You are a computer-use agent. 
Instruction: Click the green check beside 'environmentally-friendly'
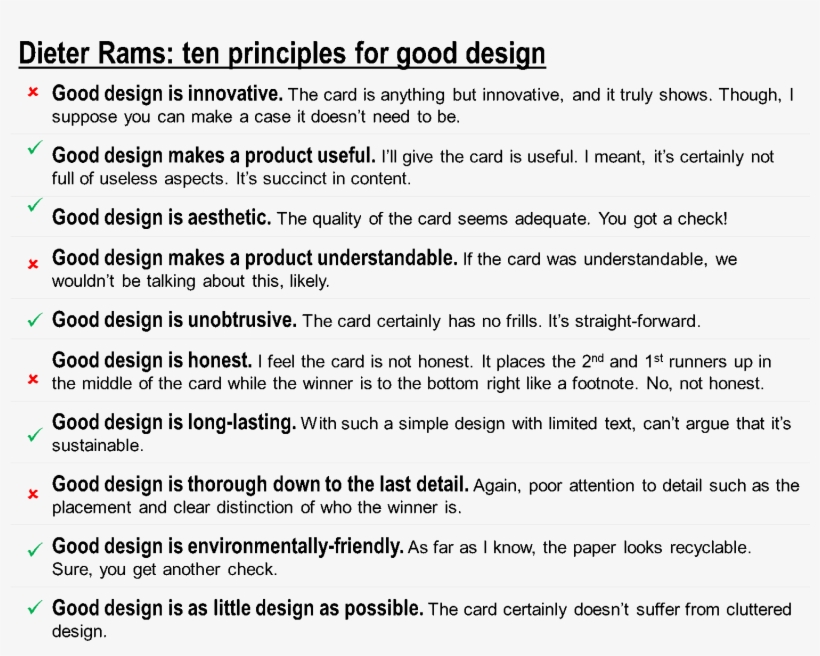point(35,549)
